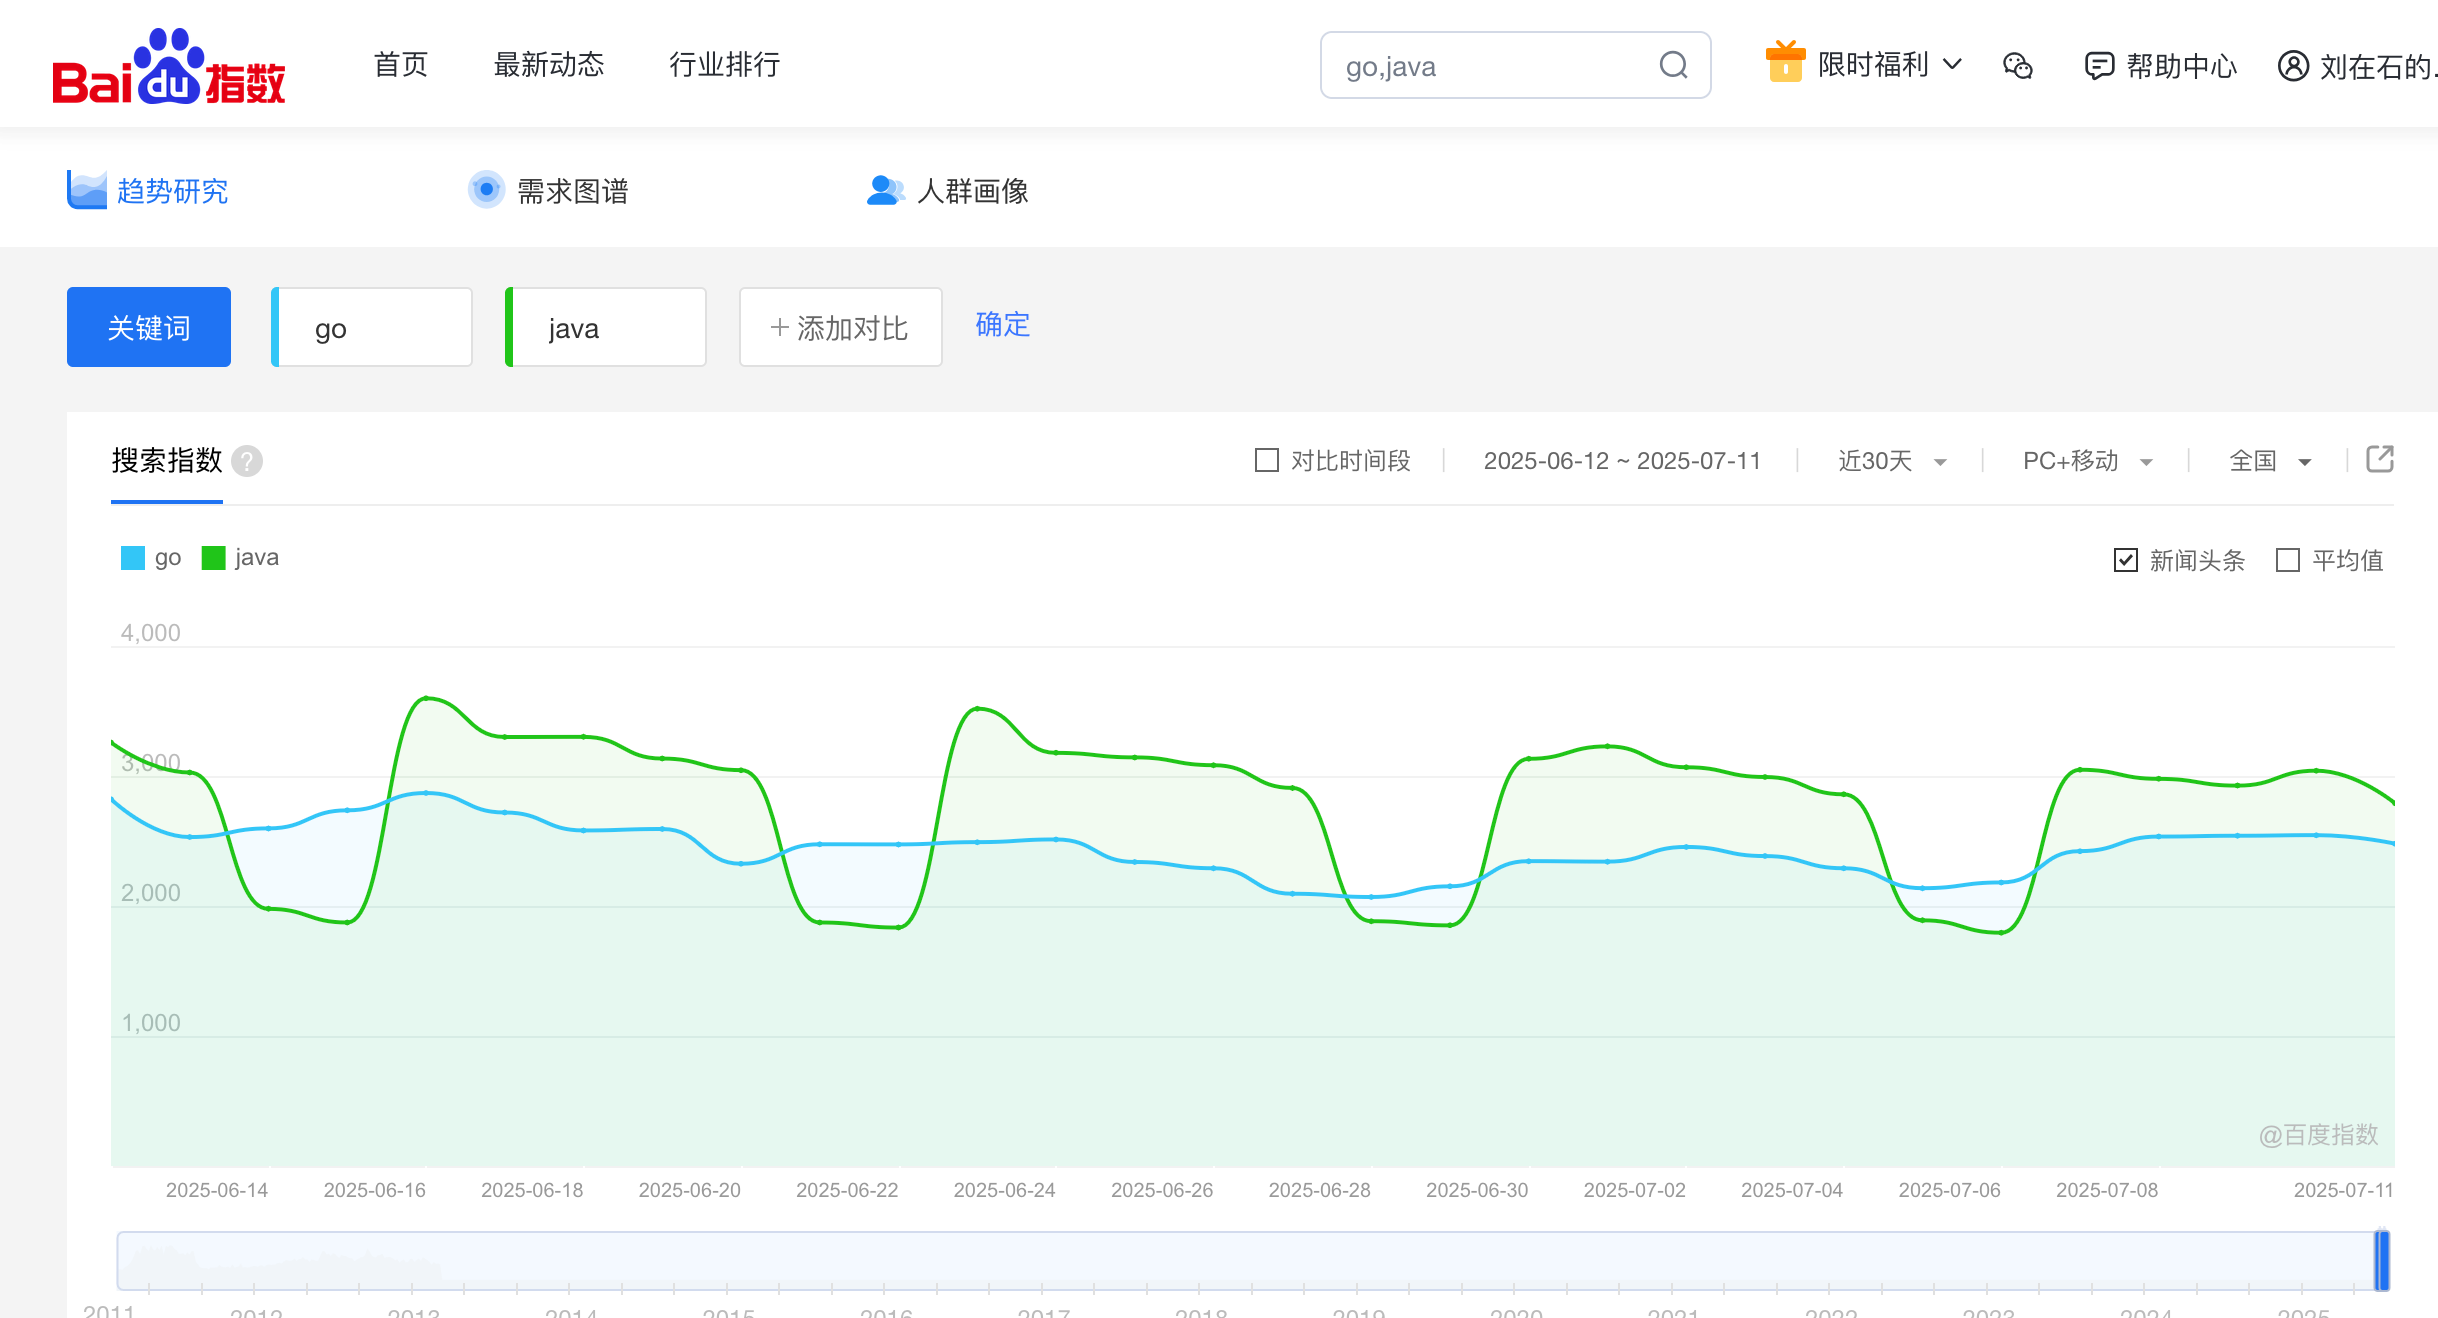Click the 刘在石的 username link

[2379, 66]
